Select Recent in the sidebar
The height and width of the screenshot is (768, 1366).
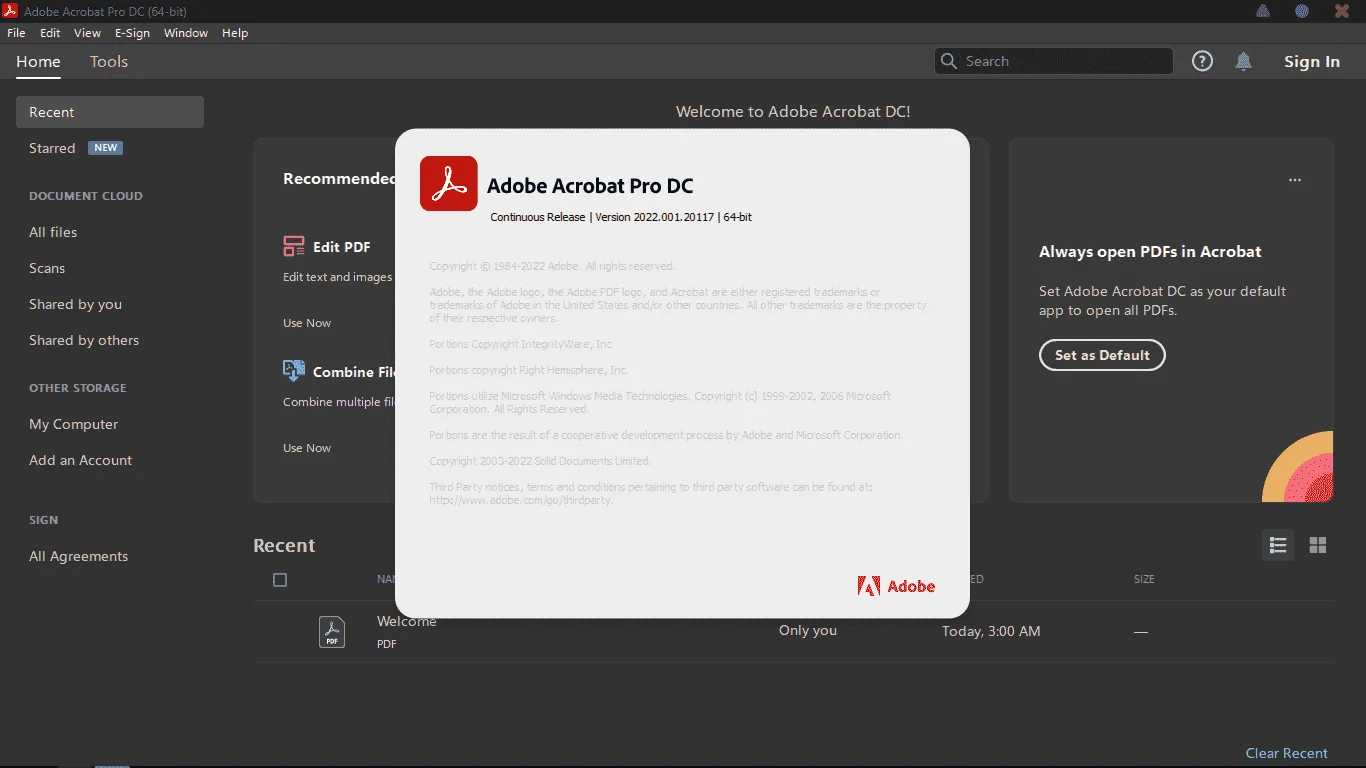coord(110,112)
